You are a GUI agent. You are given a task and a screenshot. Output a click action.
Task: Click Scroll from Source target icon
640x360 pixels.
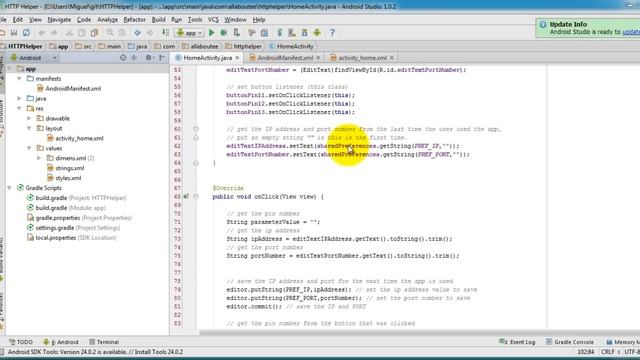(123, 58)
